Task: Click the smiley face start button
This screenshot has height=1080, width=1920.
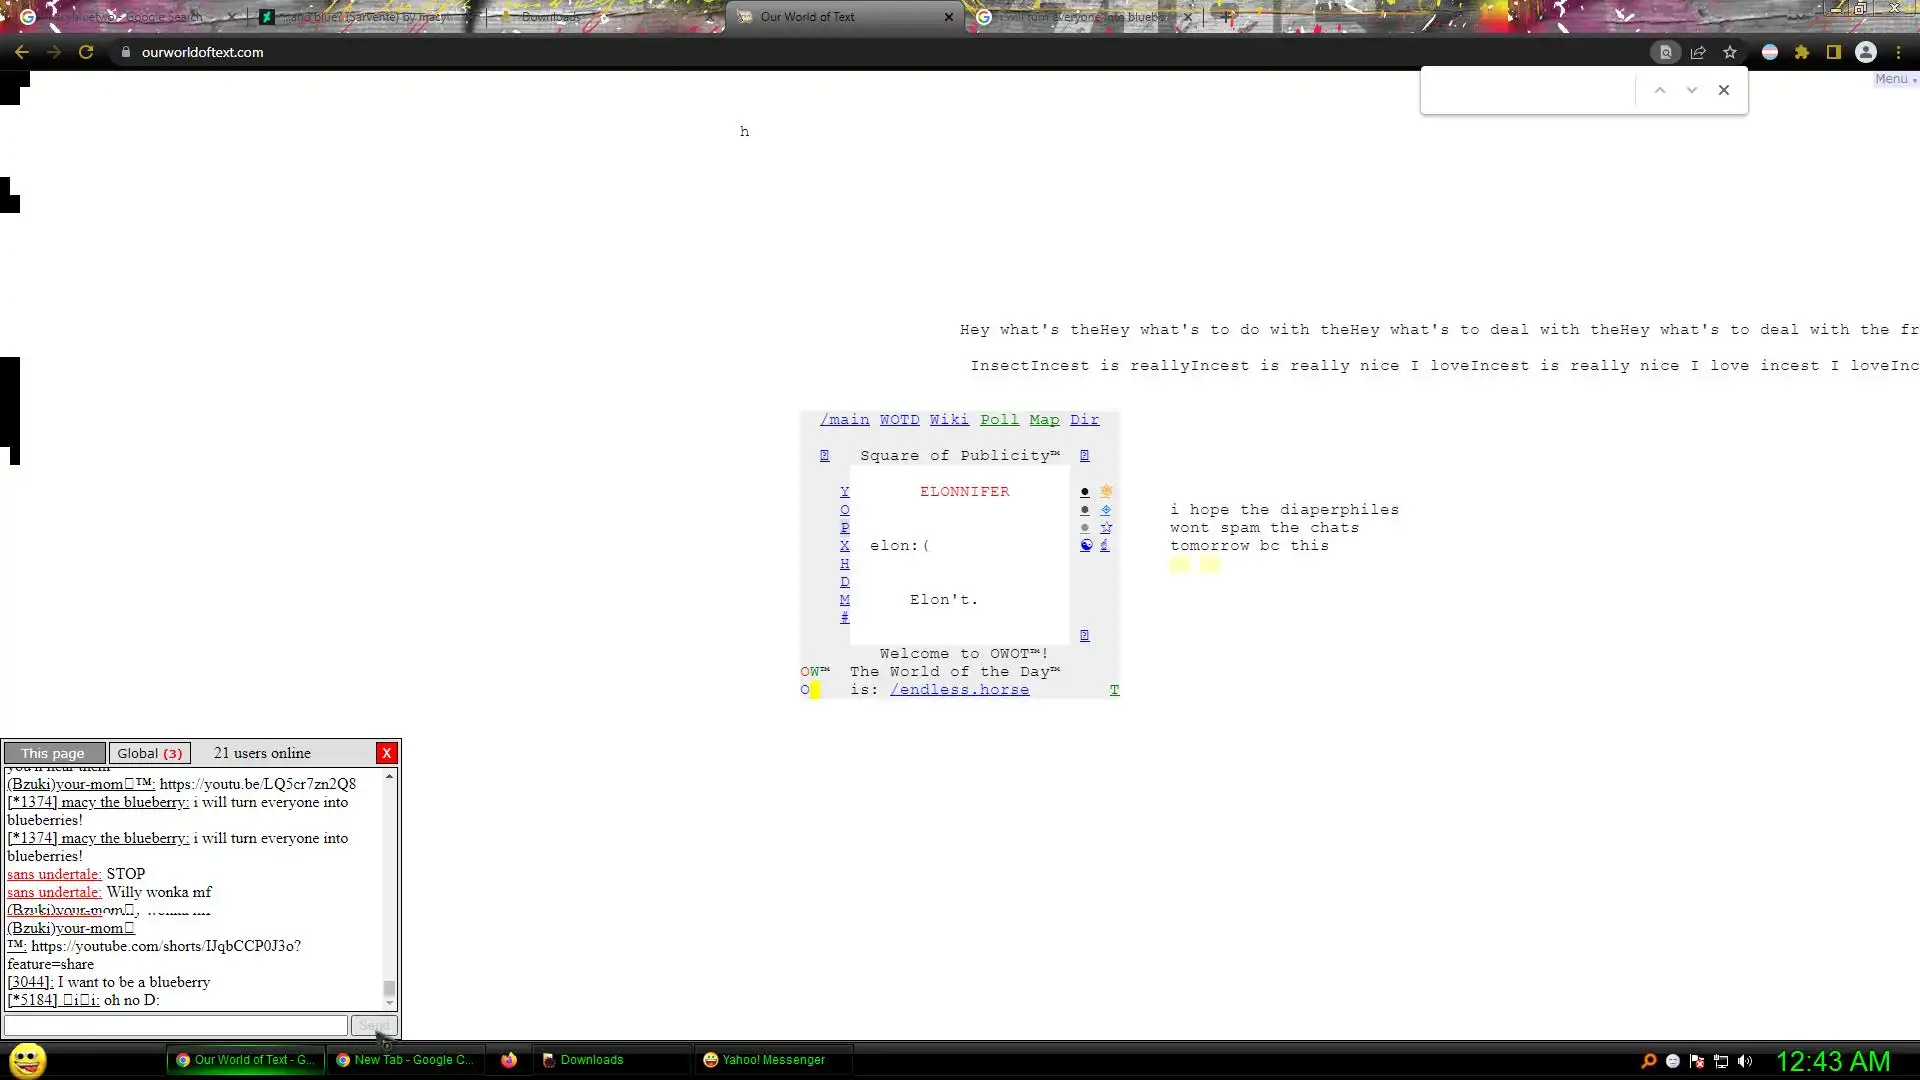Action: [x=28, y=1060]
